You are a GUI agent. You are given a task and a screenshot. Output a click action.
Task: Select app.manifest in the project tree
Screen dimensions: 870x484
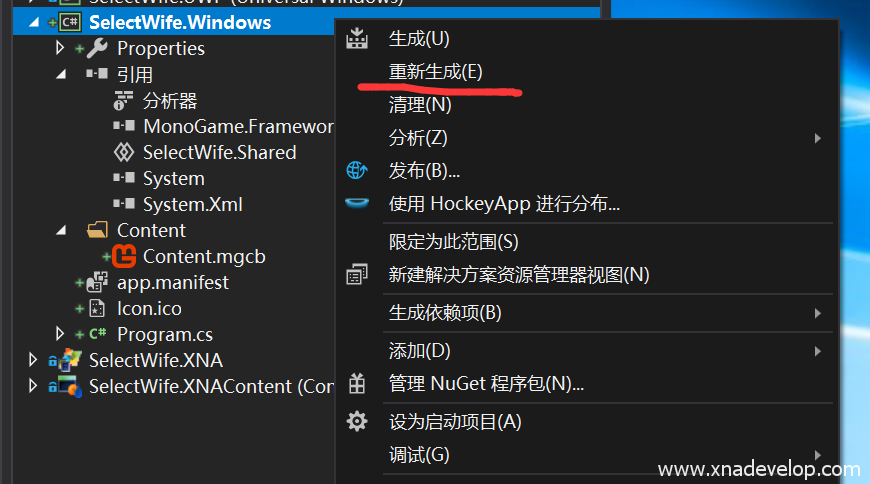tap(173, 283)
